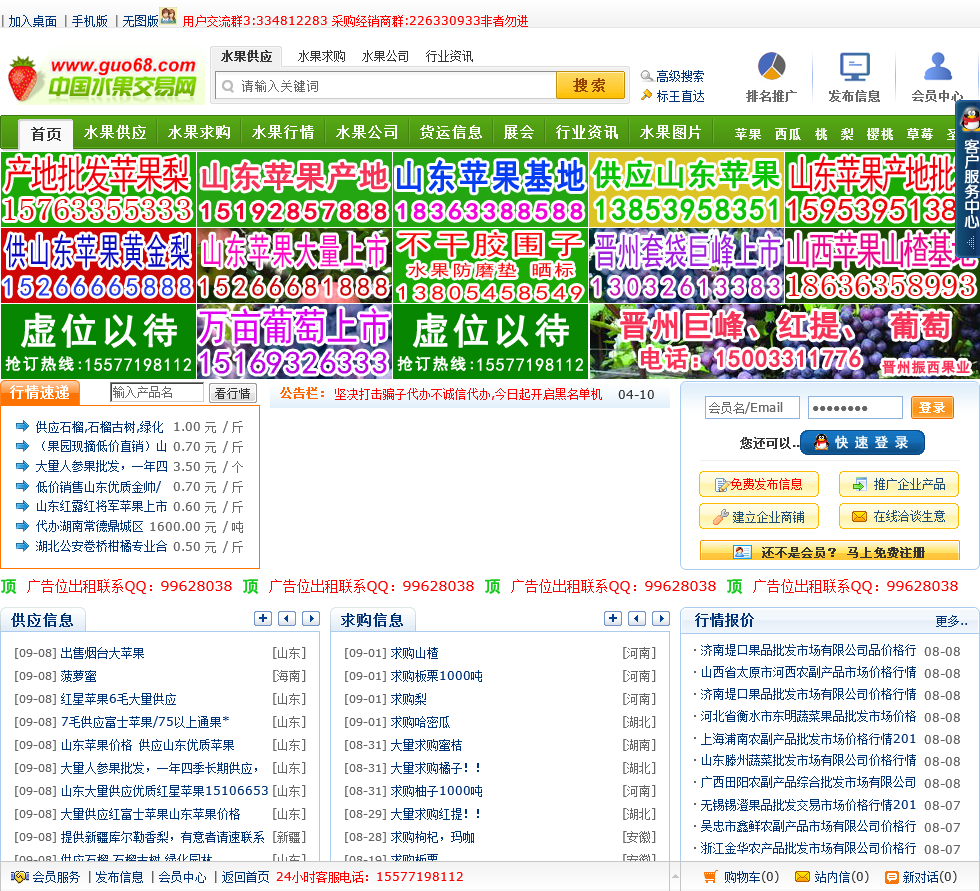The height and width of the screenshot is (891, 980).
Task: Click arrow beside 供应石榴,石榴古树,绿化
Action: tap(22, 426)
